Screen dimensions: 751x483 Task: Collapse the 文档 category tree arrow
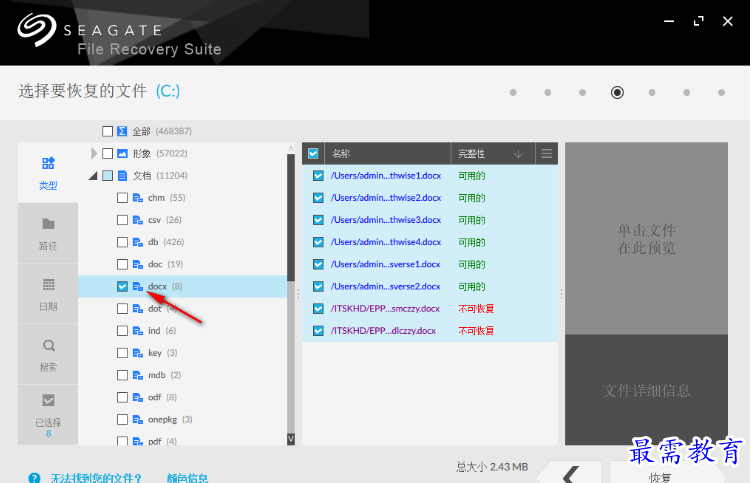coord(93,176)
